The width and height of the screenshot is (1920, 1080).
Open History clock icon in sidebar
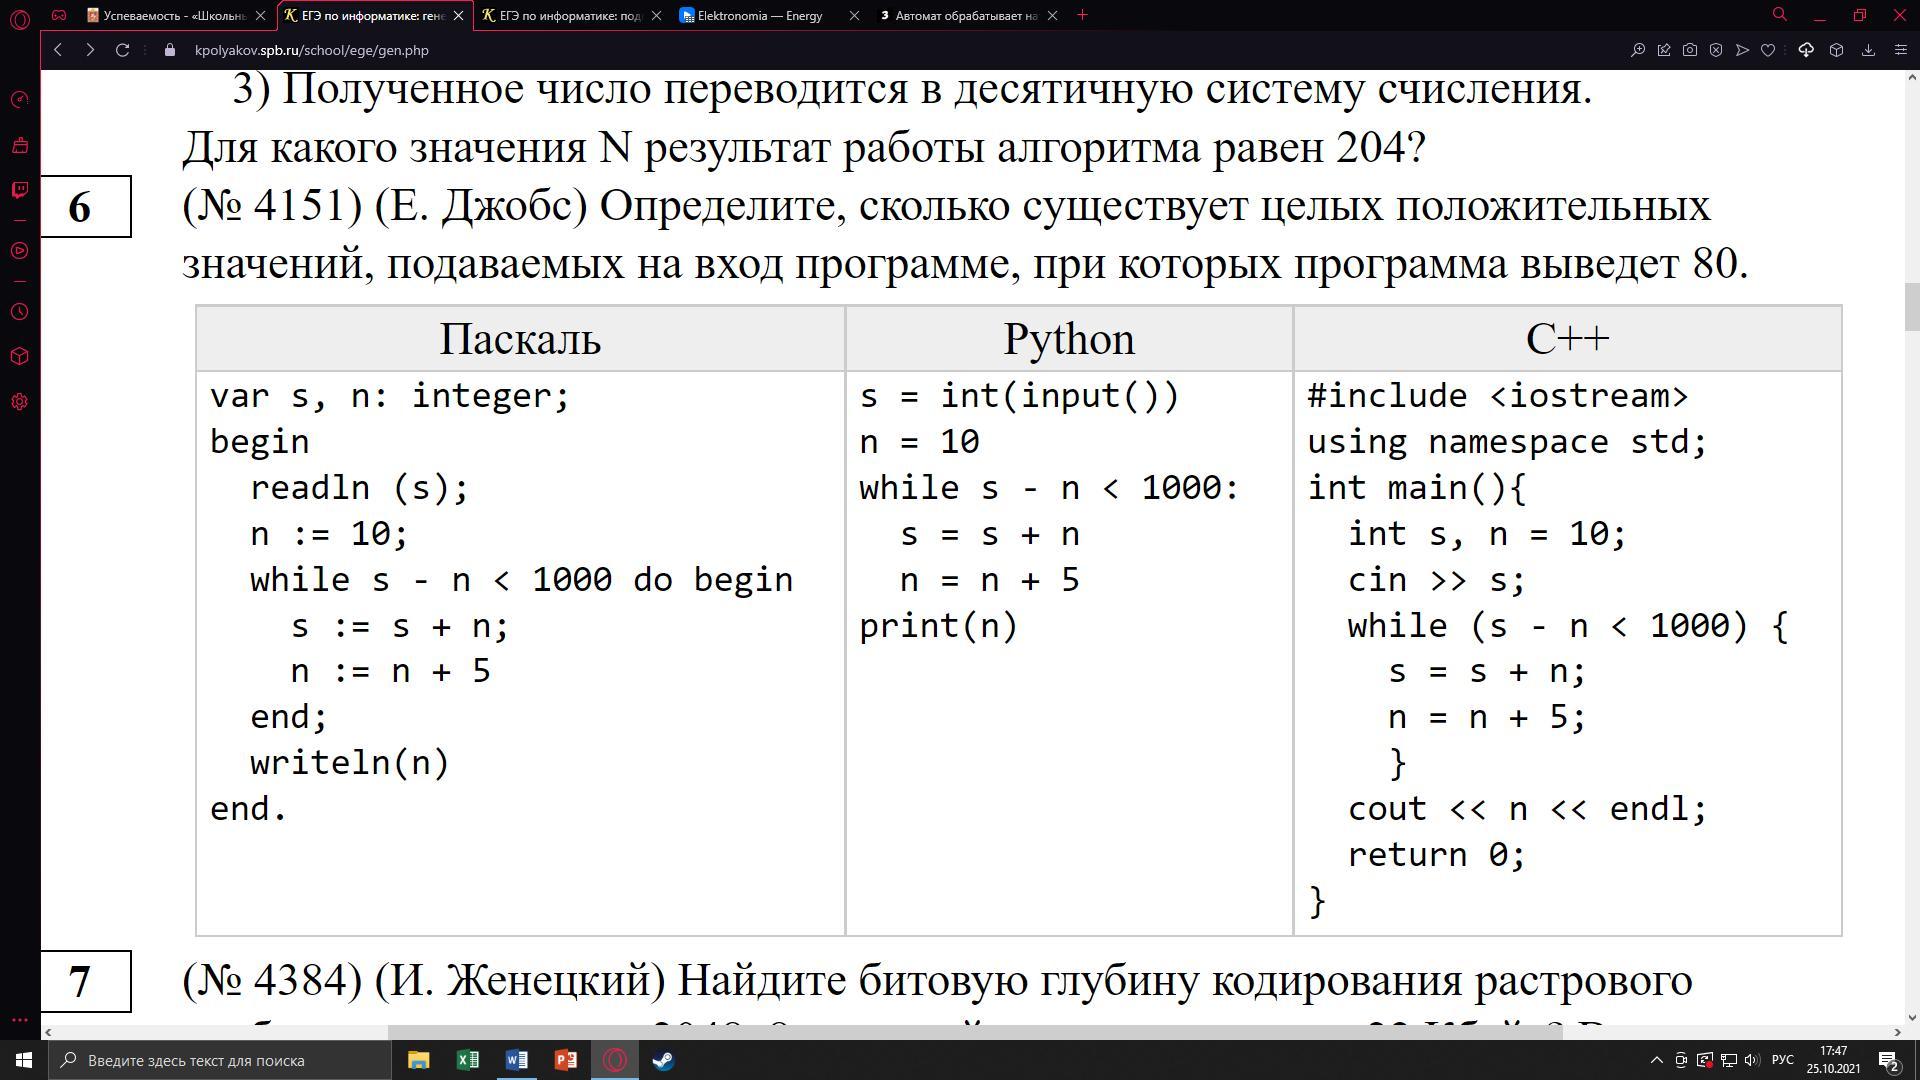click(x=19, y=312)
